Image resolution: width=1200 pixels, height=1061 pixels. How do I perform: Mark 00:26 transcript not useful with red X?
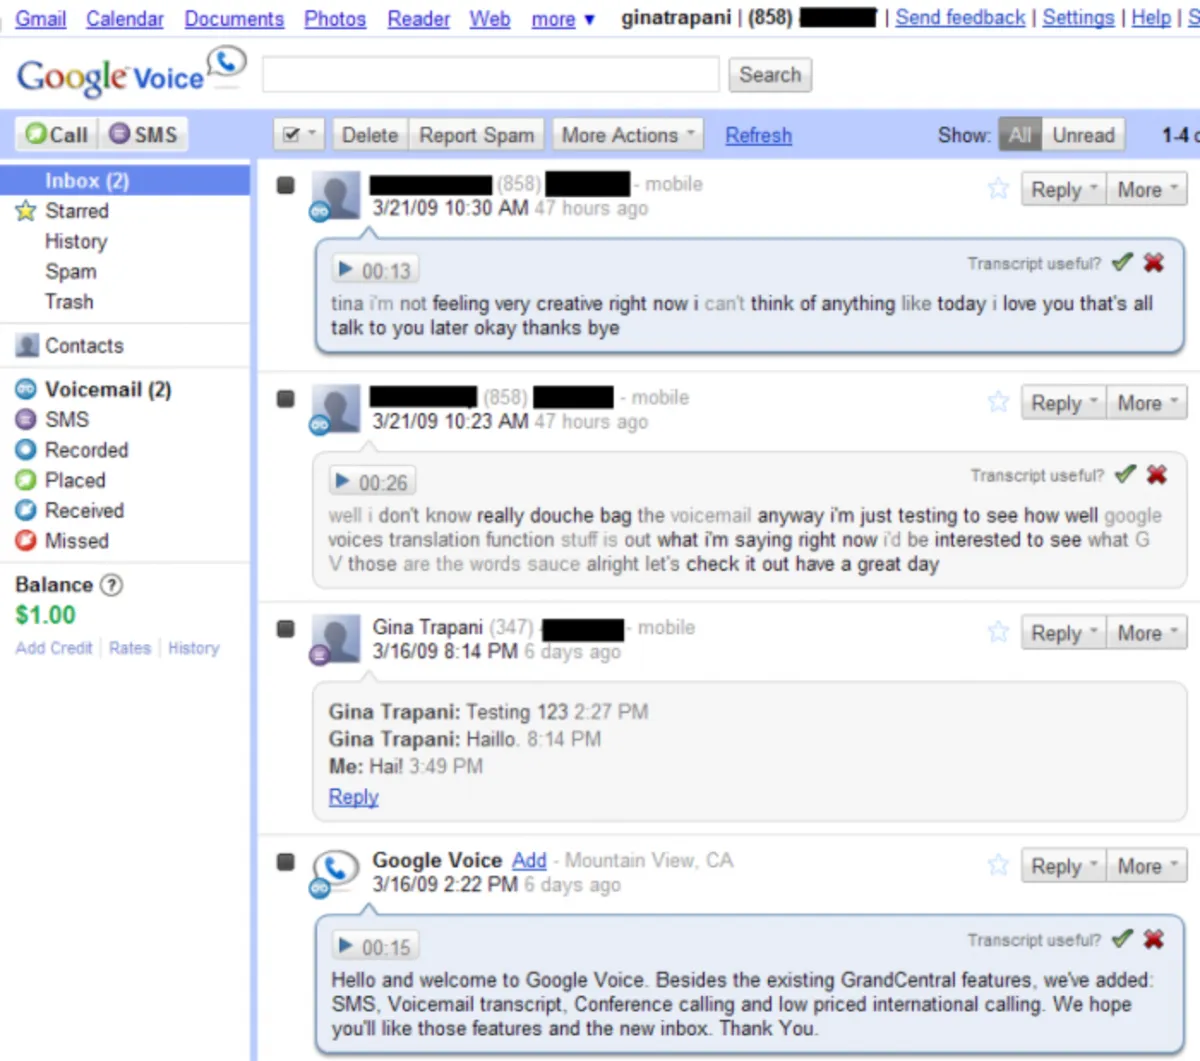pos(1157,474)
